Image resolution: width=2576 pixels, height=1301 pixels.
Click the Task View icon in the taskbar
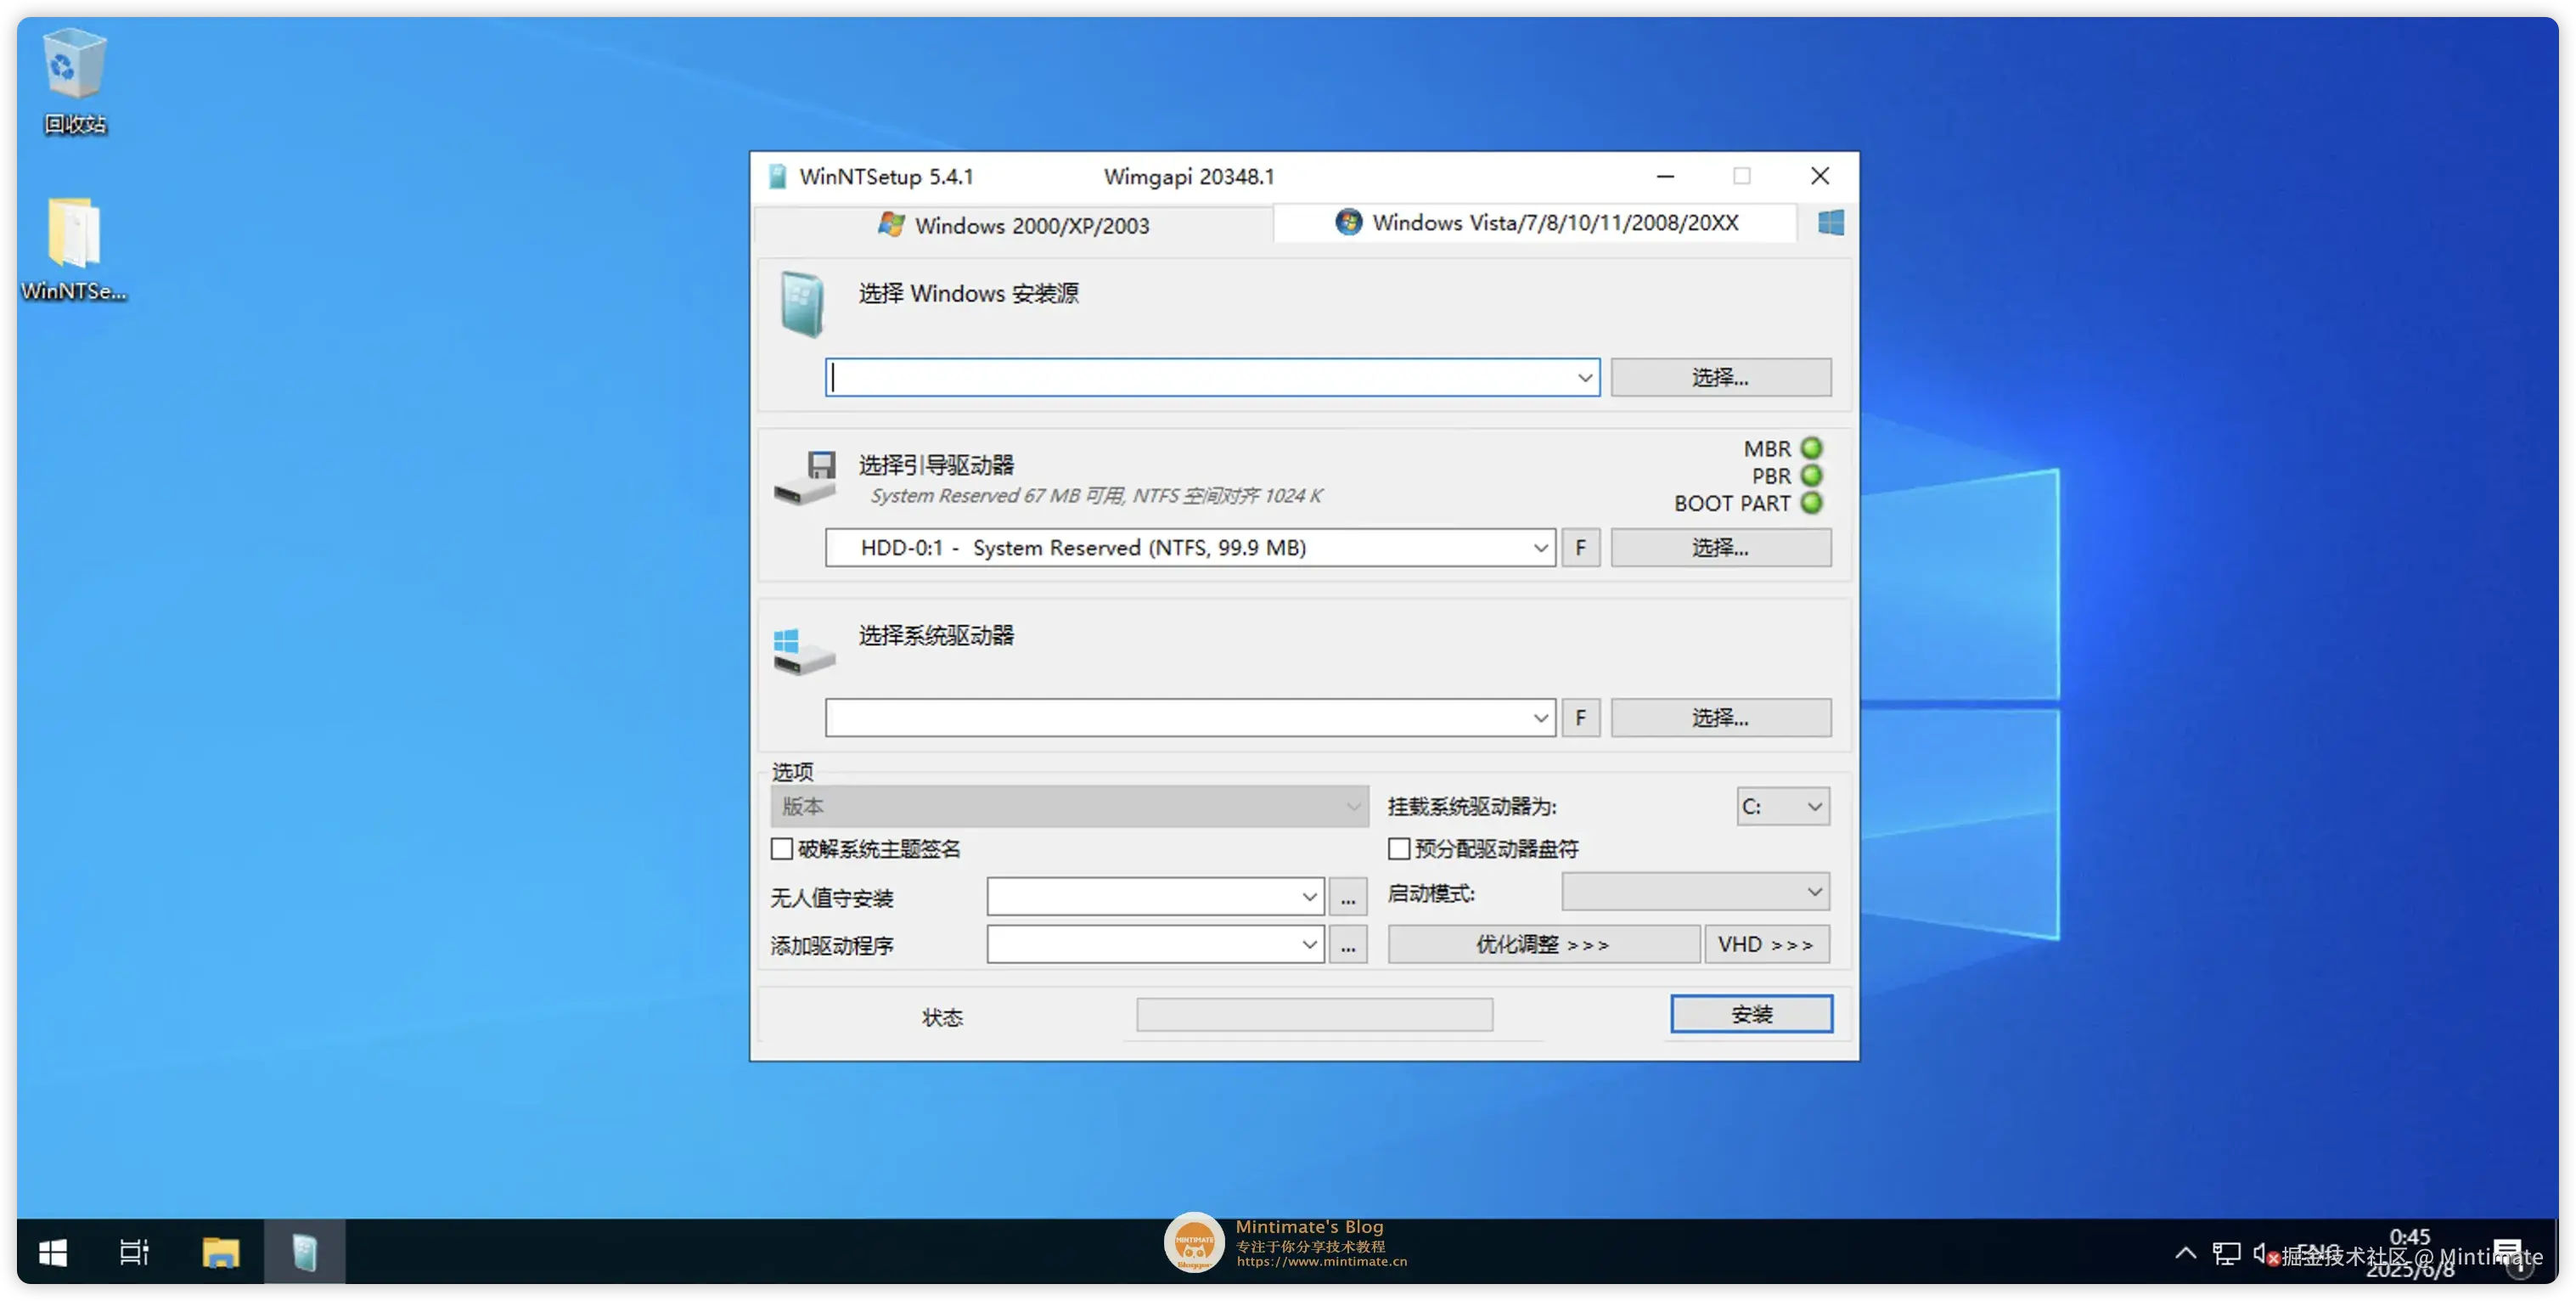tap(134, 1251)
